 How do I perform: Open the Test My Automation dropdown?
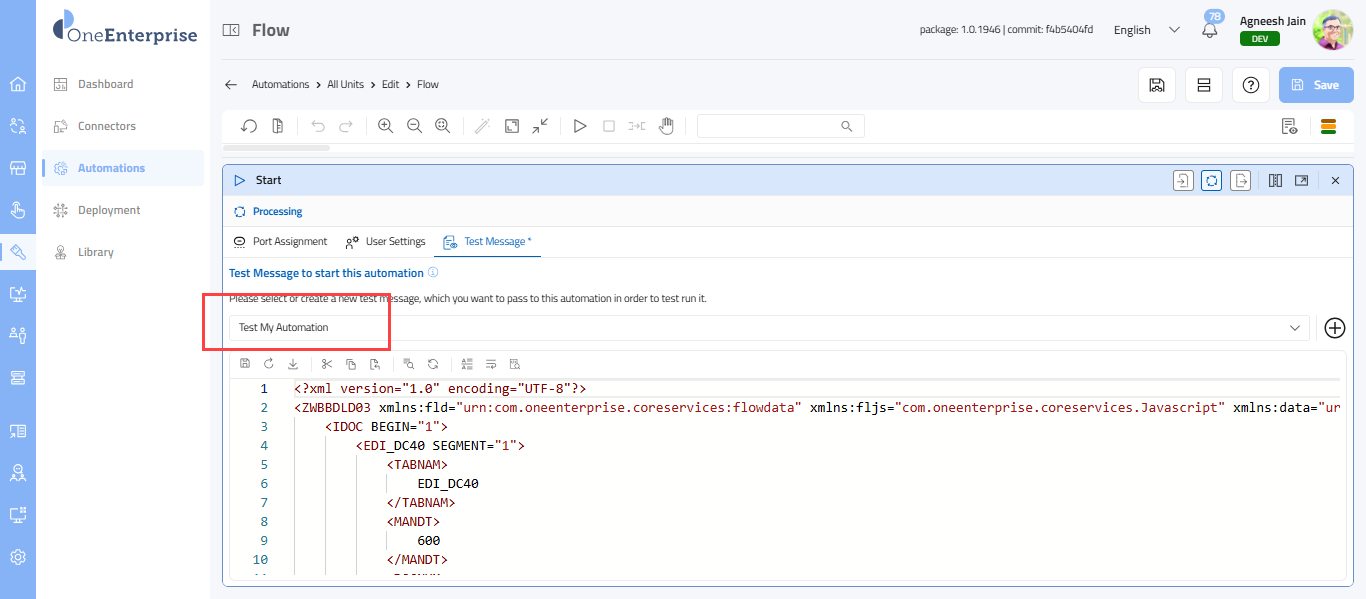[x=768, y=328]
